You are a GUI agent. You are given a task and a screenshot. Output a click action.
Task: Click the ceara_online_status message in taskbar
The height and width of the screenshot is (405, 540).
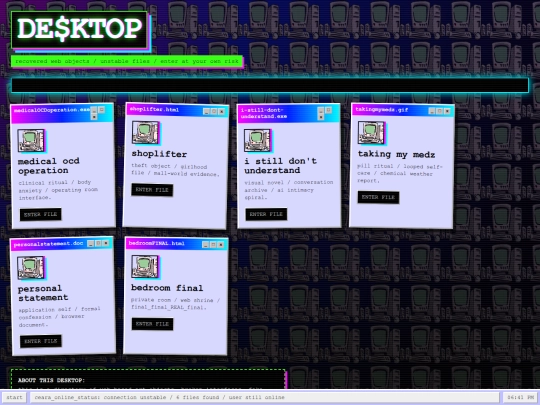click(159, 397)
